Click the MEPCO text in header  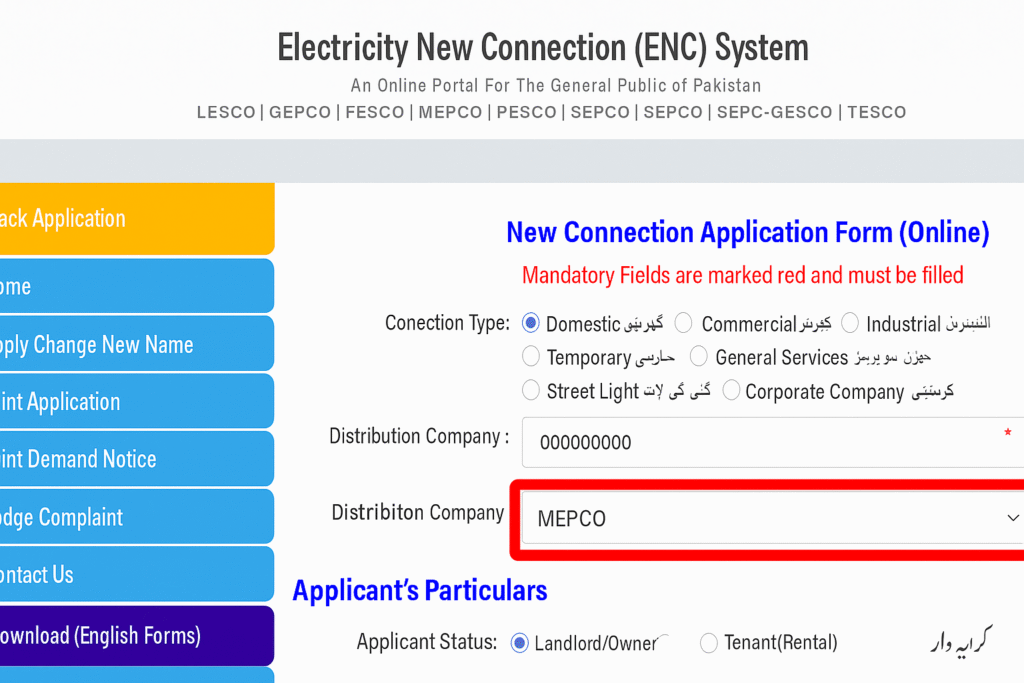pyautogui.click(x=450, y=112)
